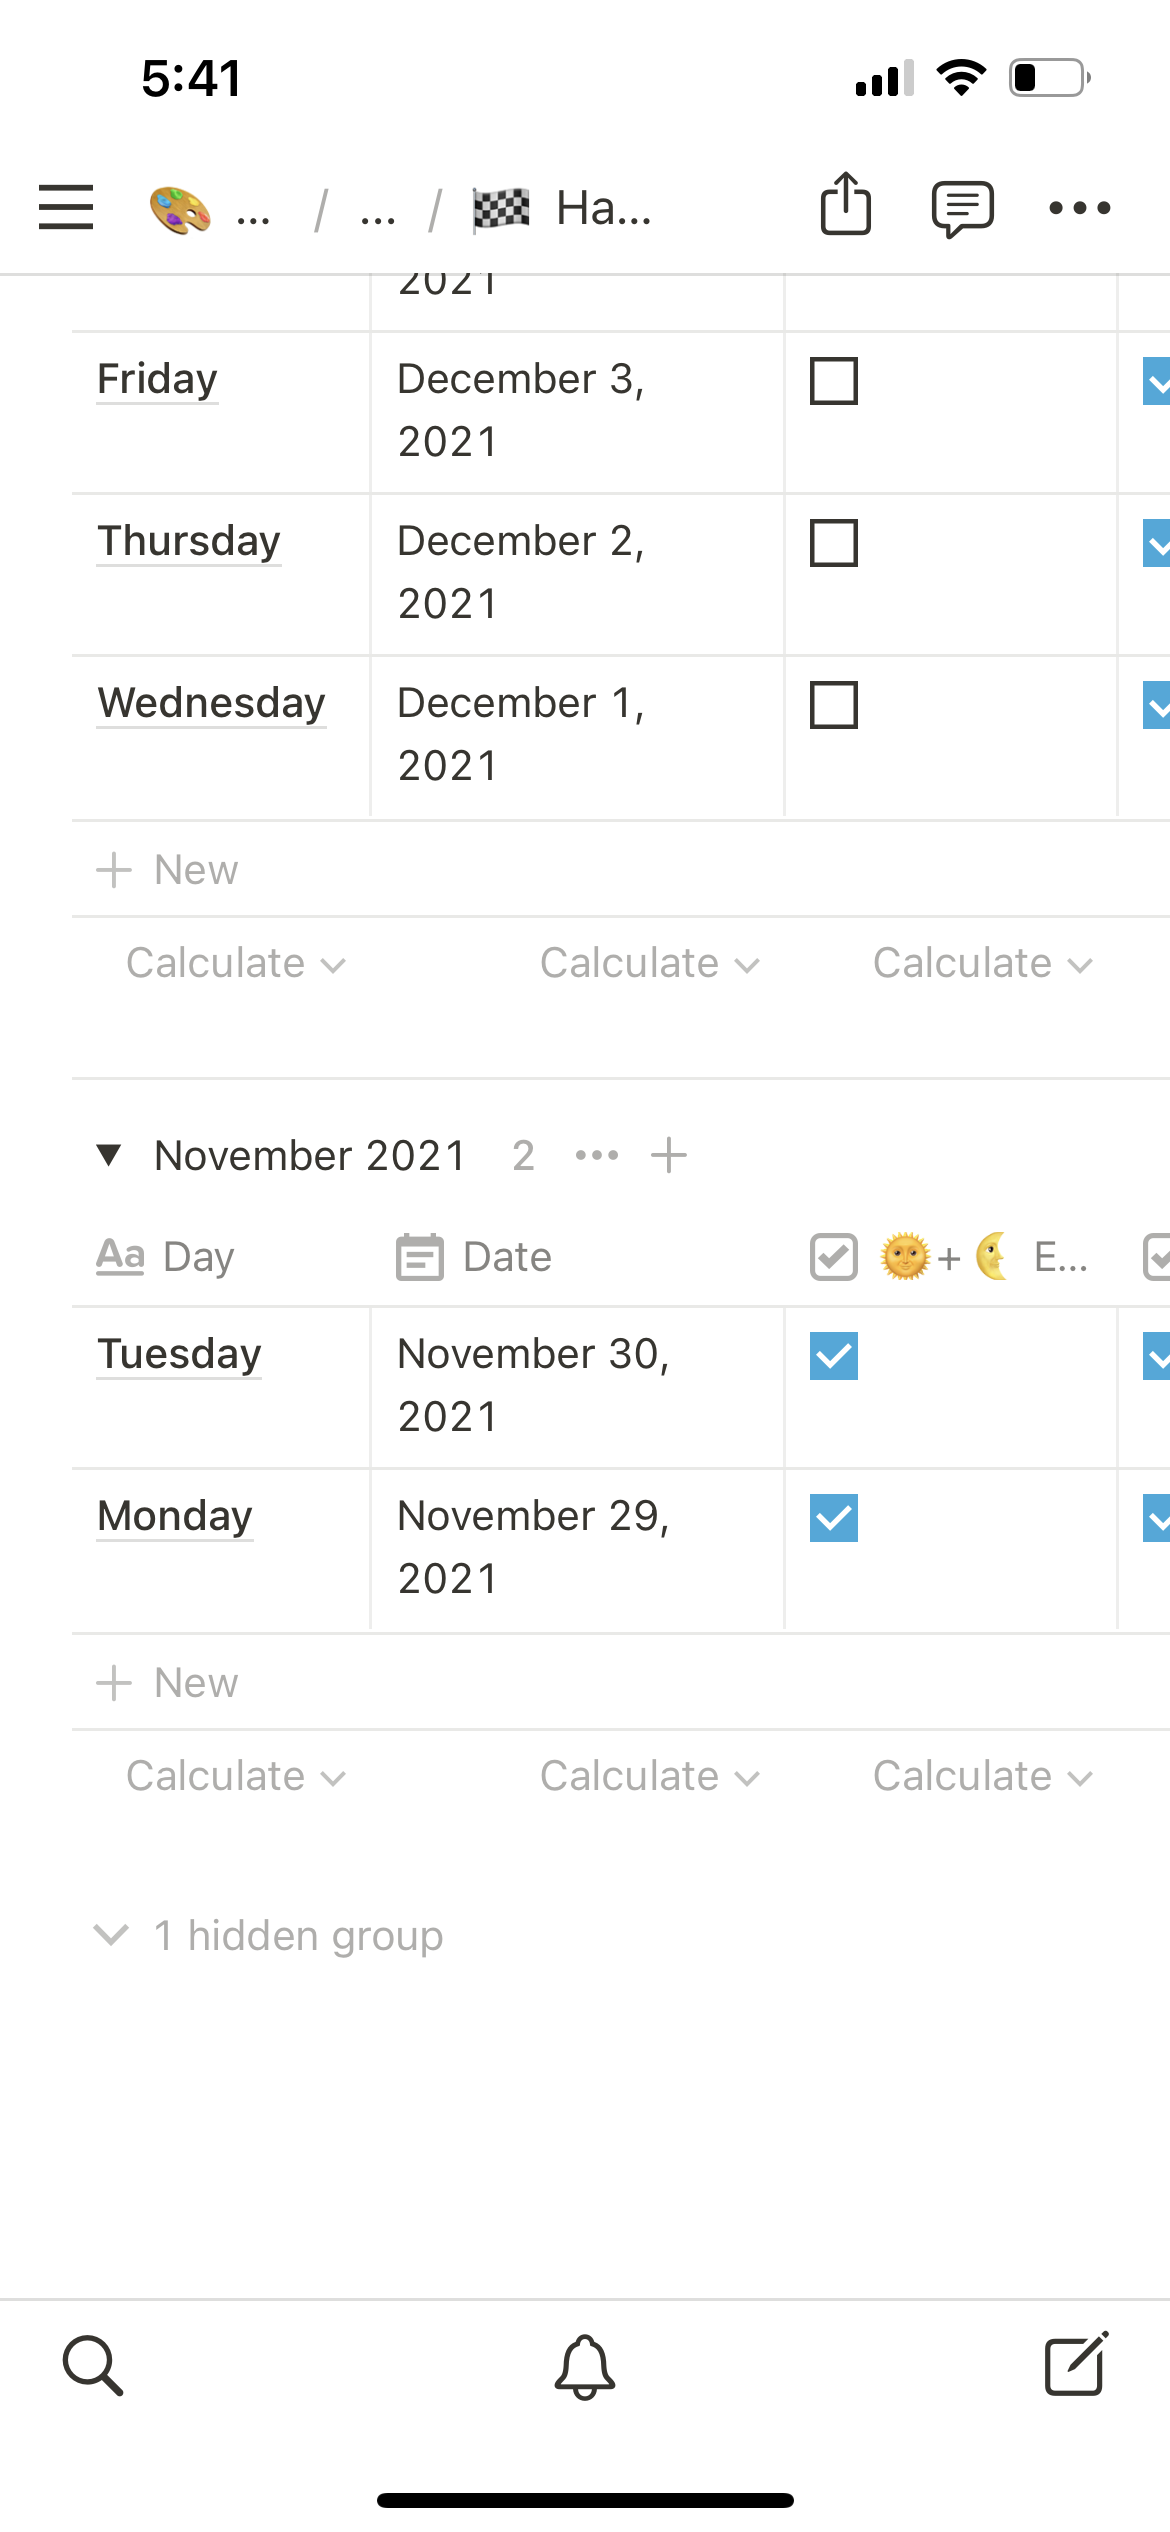Open the Thursday page link
The width and height of the screenshot is (1170, 2532).
pyautogui.click(x=189, y=541)
